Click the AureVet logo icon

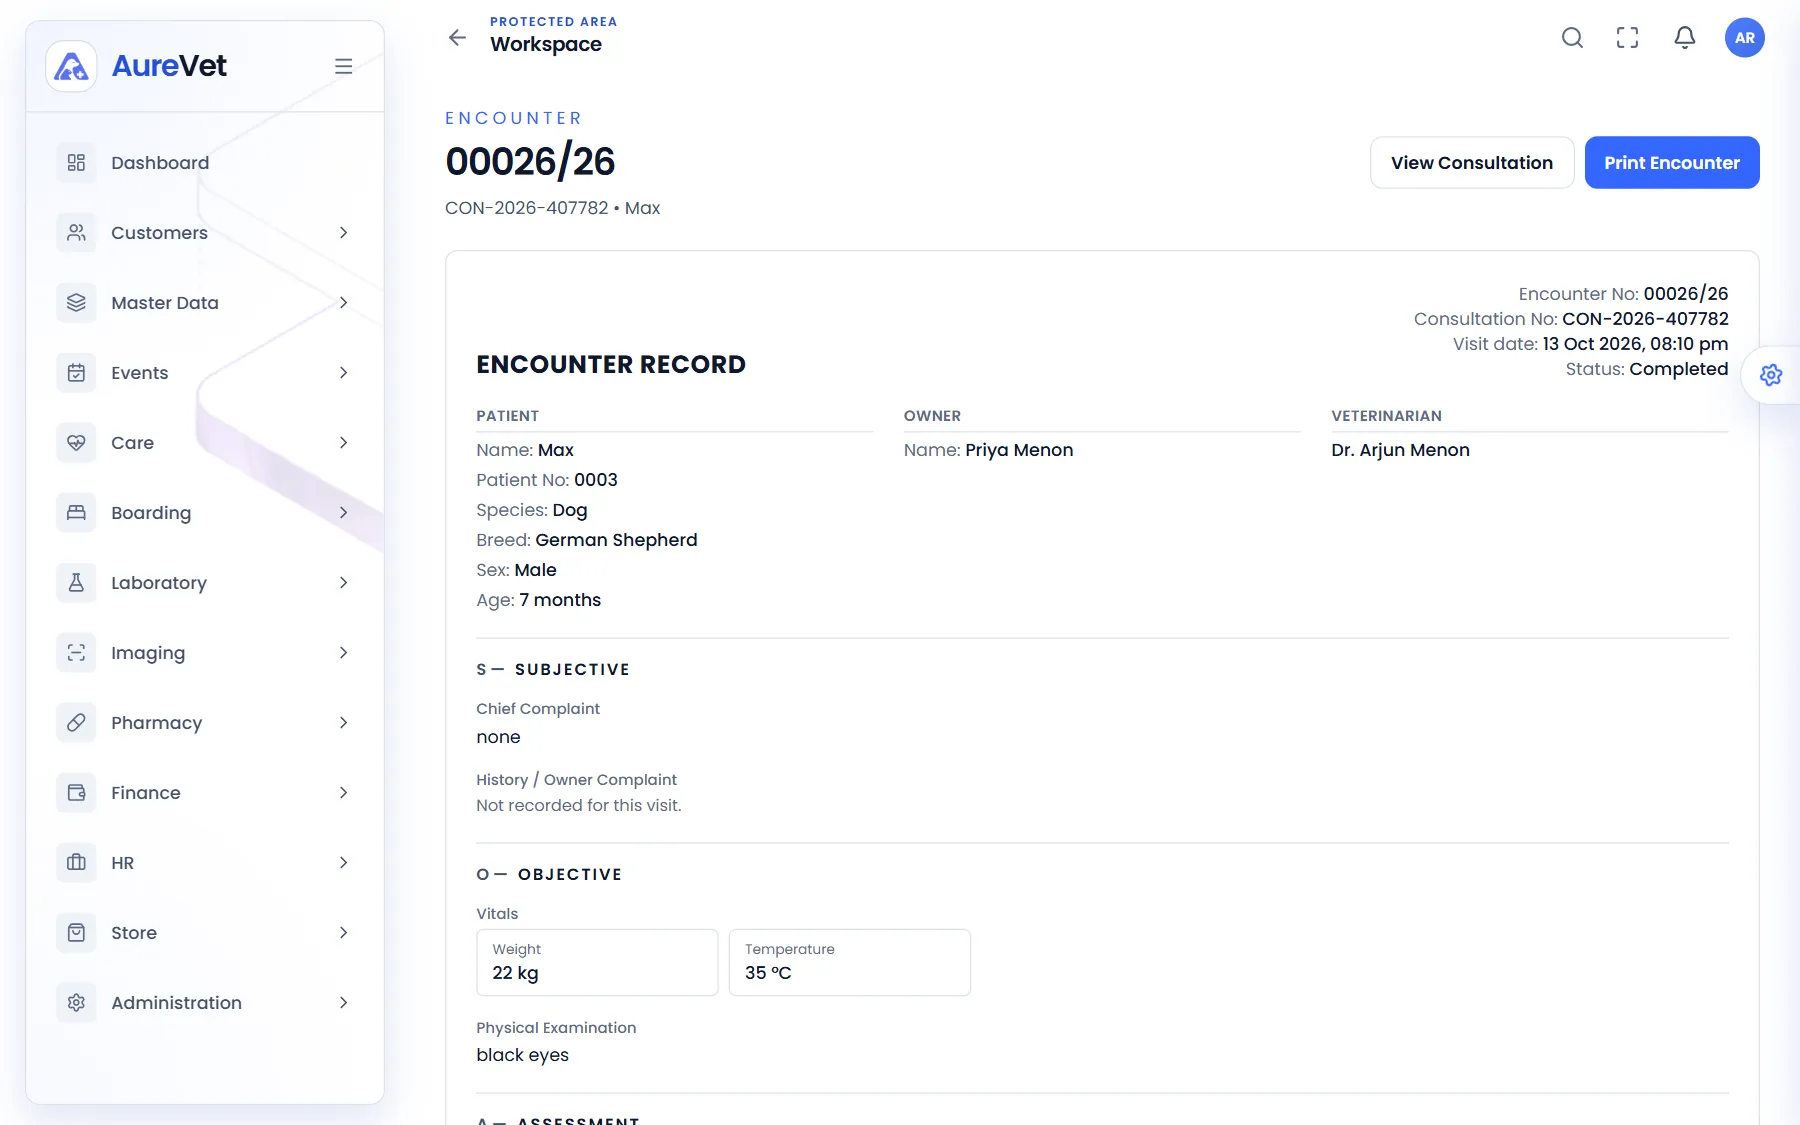coord(71,66)
